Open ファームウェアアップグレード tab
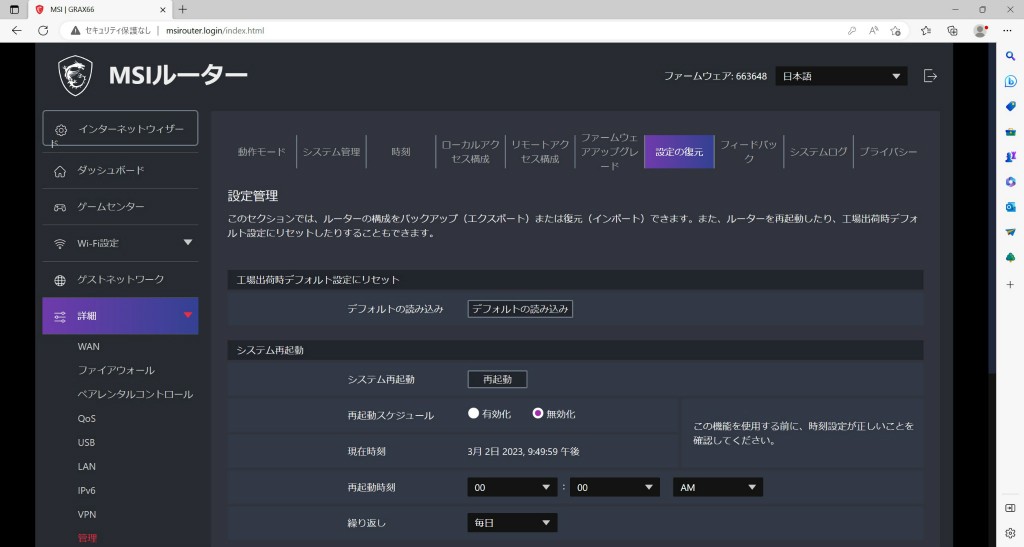The height and width of the screenshot is (547, 1024). coord(609,151)
